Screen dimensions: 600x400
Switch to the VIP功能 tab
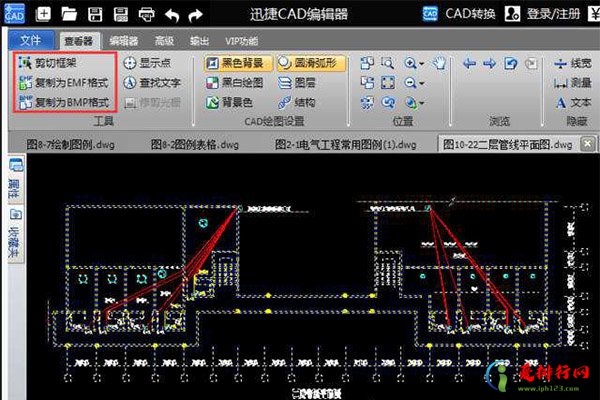(x=241, y=41)
